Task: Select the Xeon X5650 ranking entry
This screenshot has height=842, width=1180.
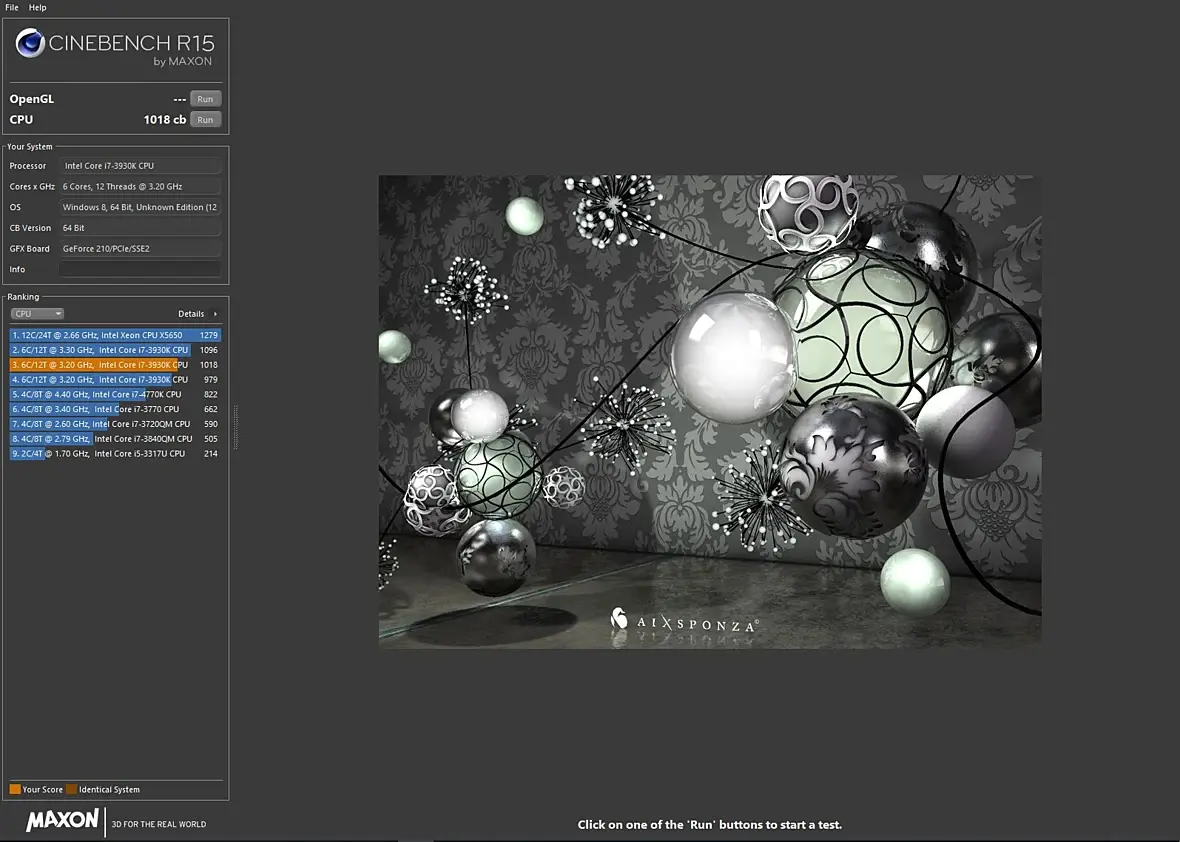Action: 115,335
